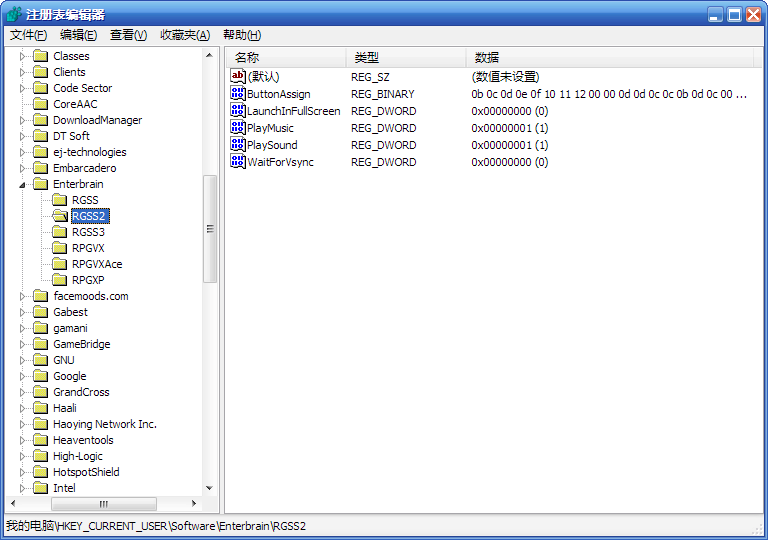Click the tree vertical scrollbar thumb
Screen dimensions: 768x540
[x=210, y=229]
